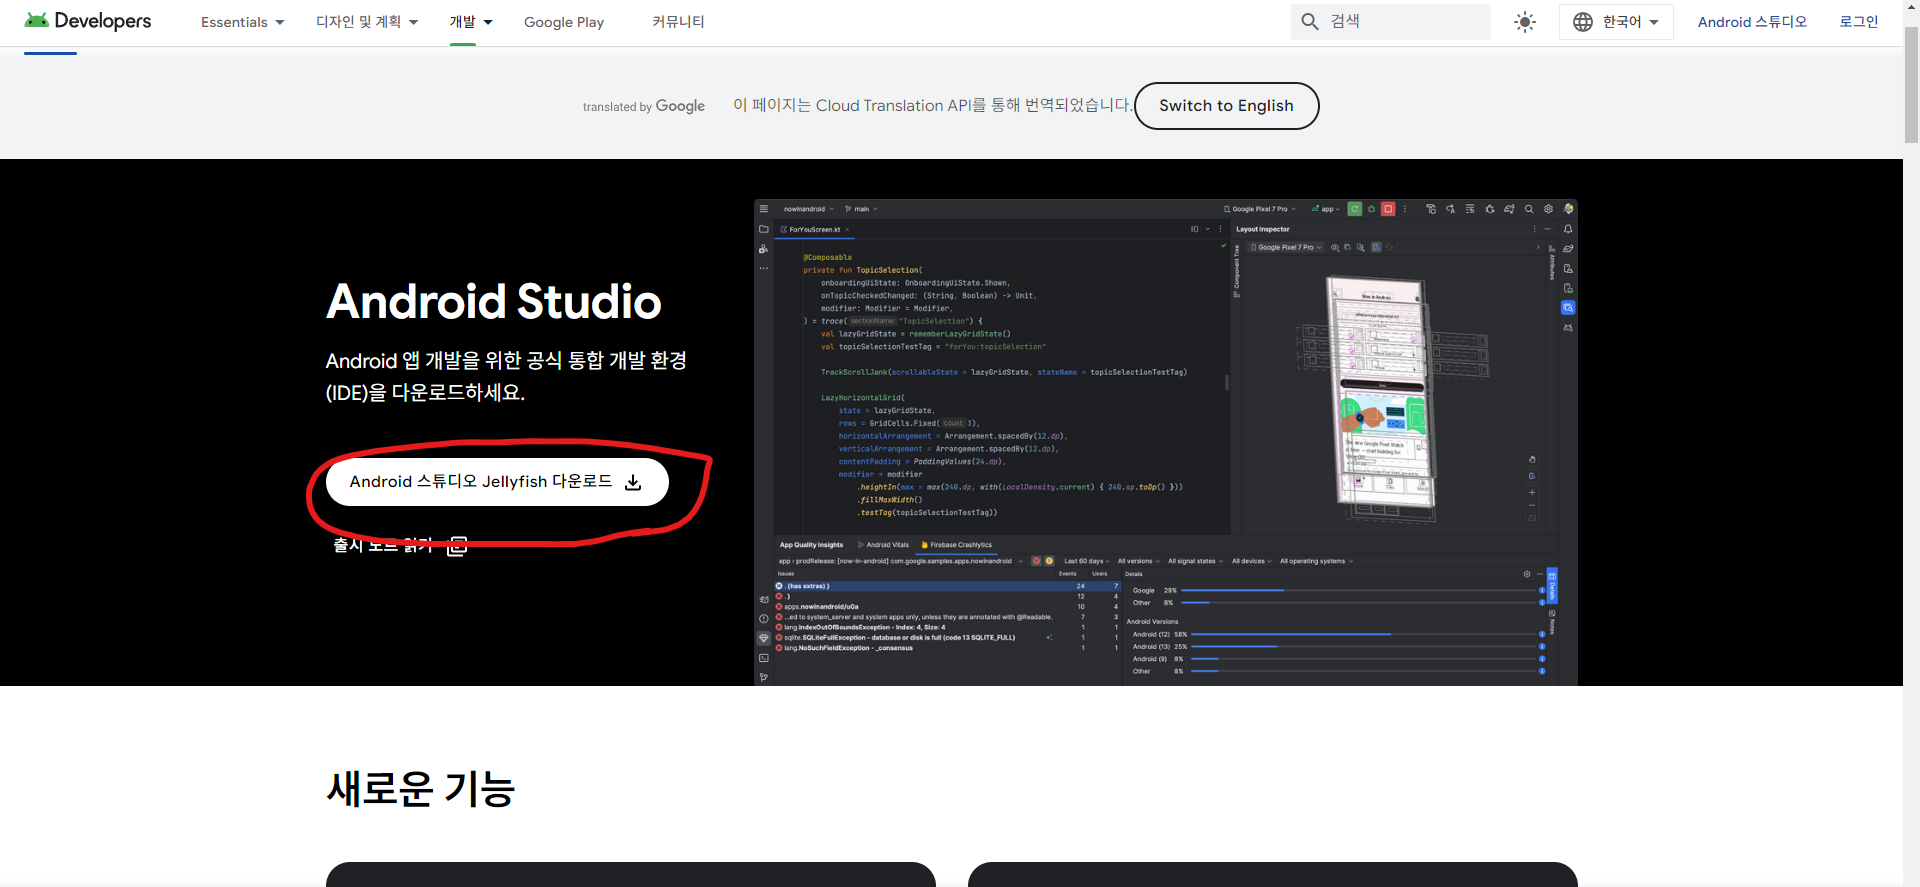Open the Android Studio IDE screenshot image
The width and height of the screenshot is (1920, 887).
[x=1165, y=442]
